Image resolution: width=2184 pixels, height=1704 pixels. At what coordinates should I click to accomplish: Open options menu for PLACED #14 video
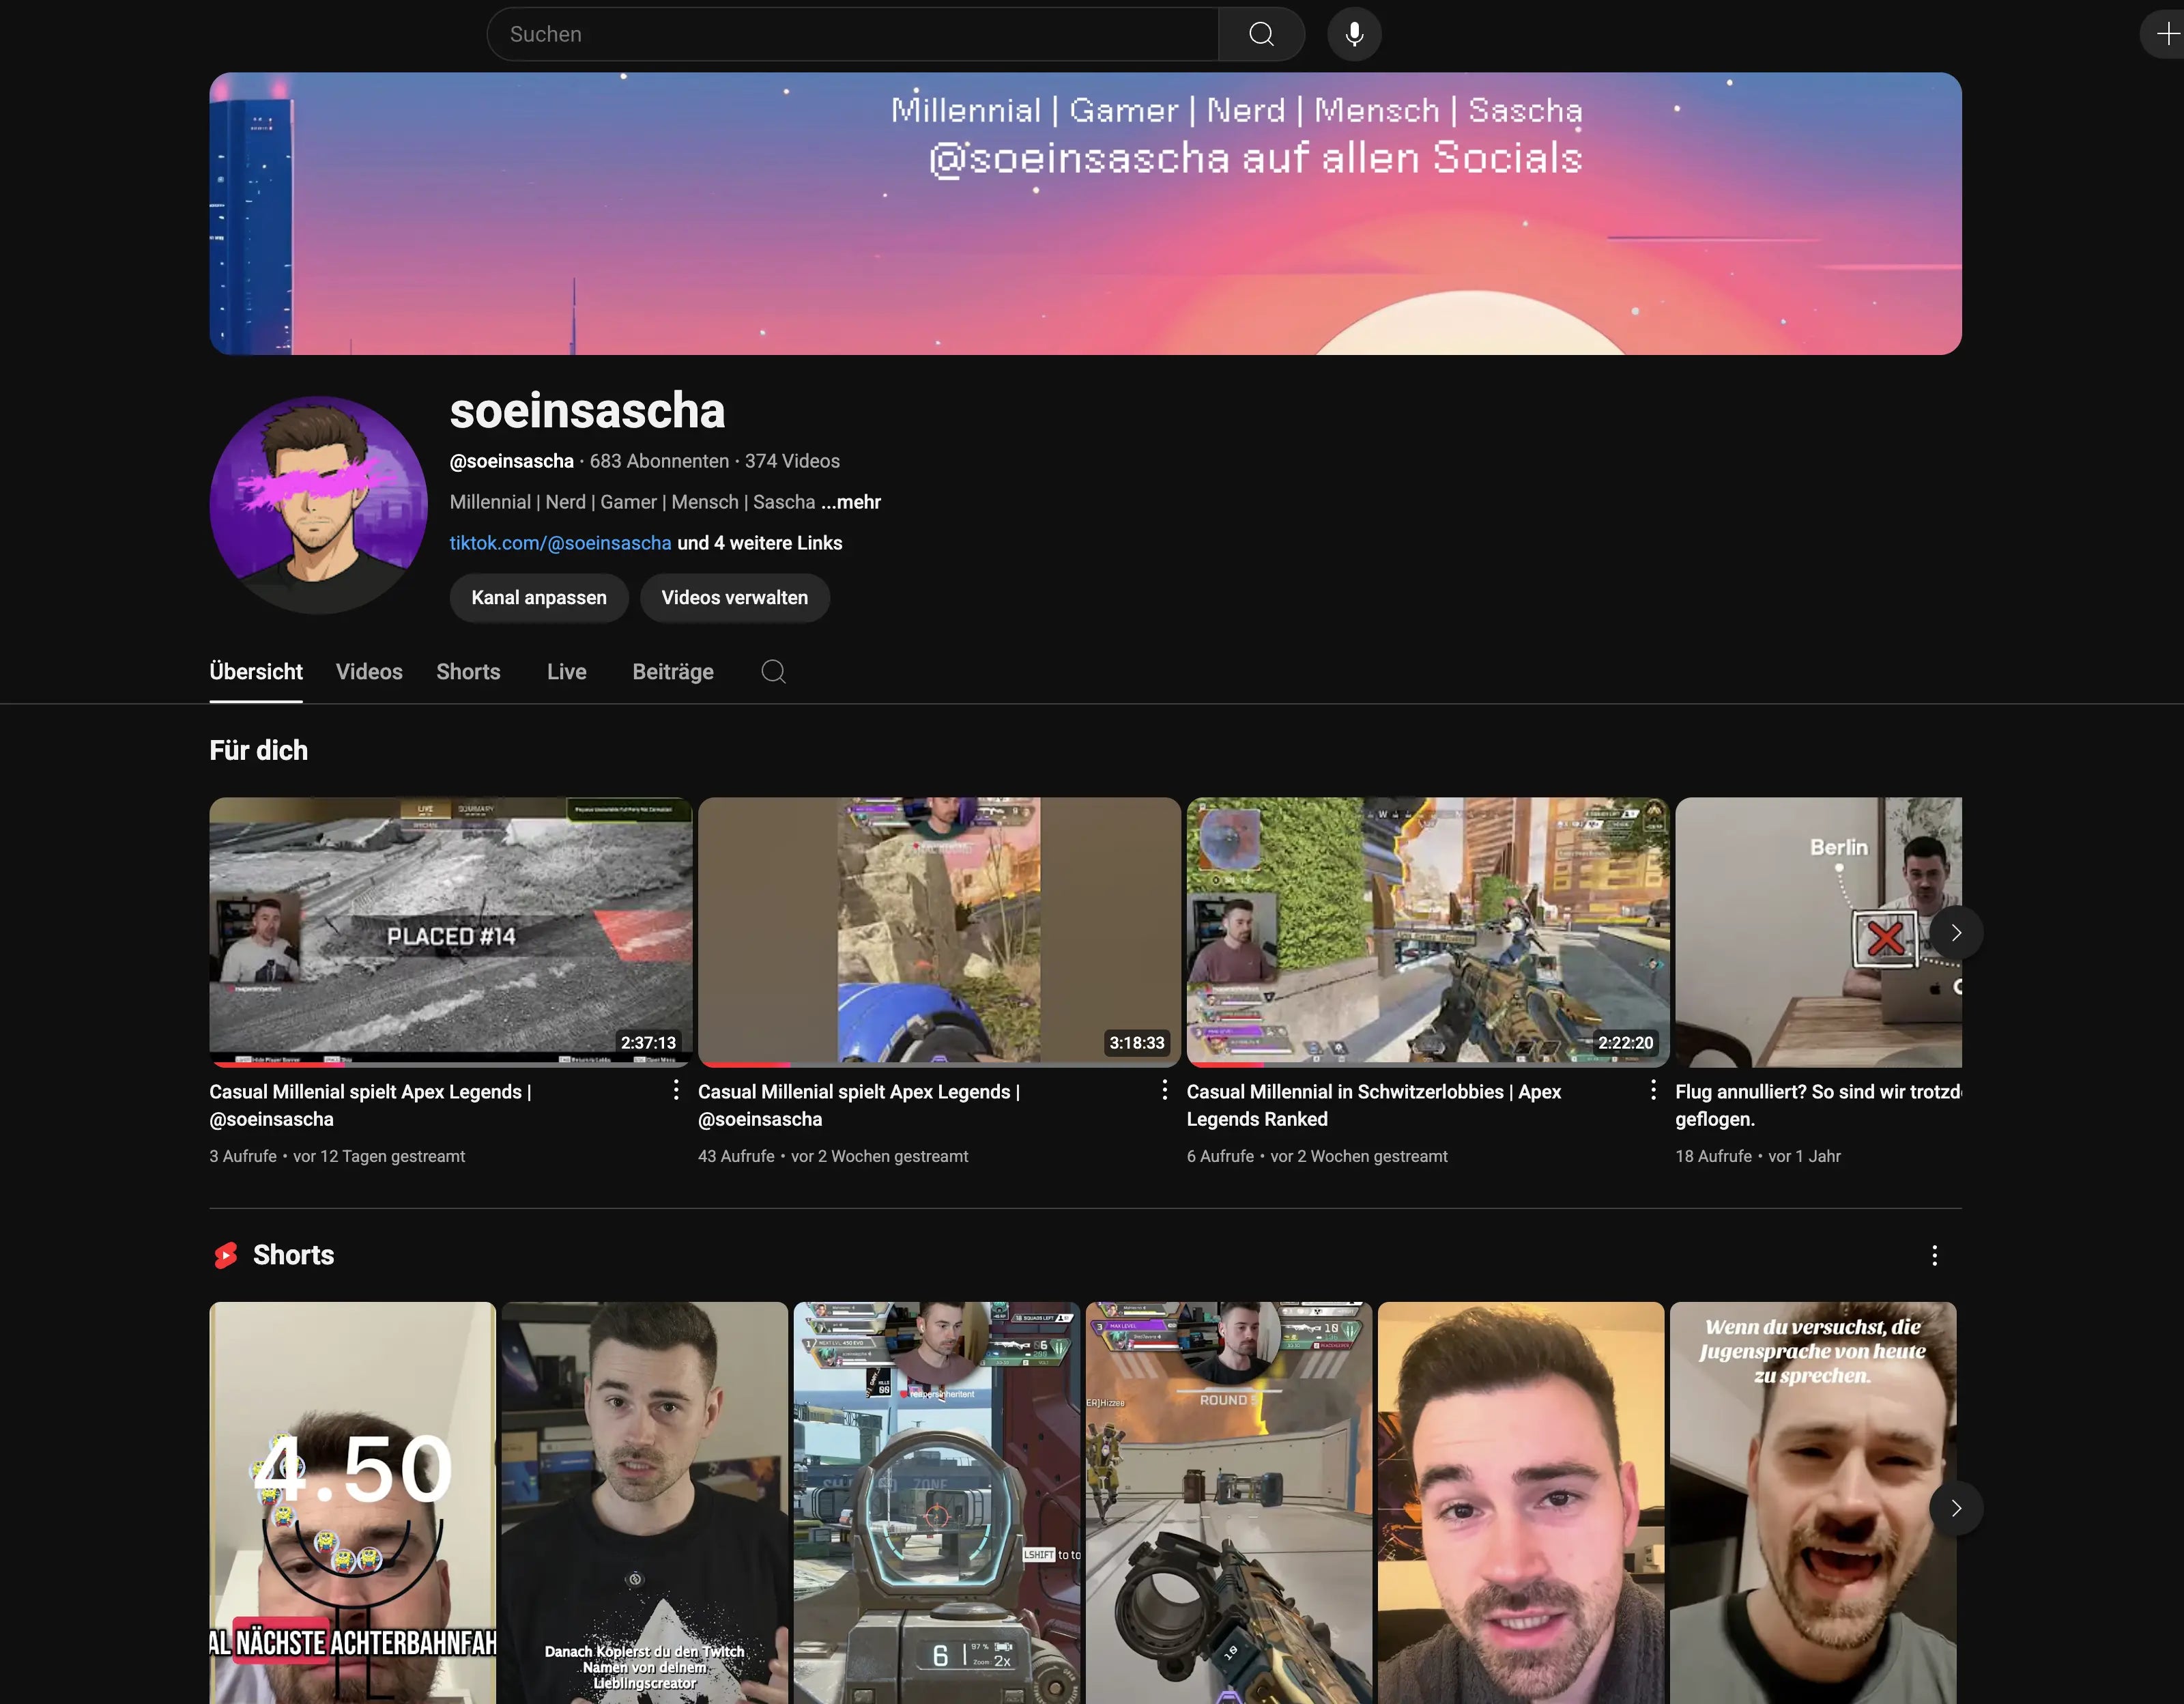[676, 1090]
